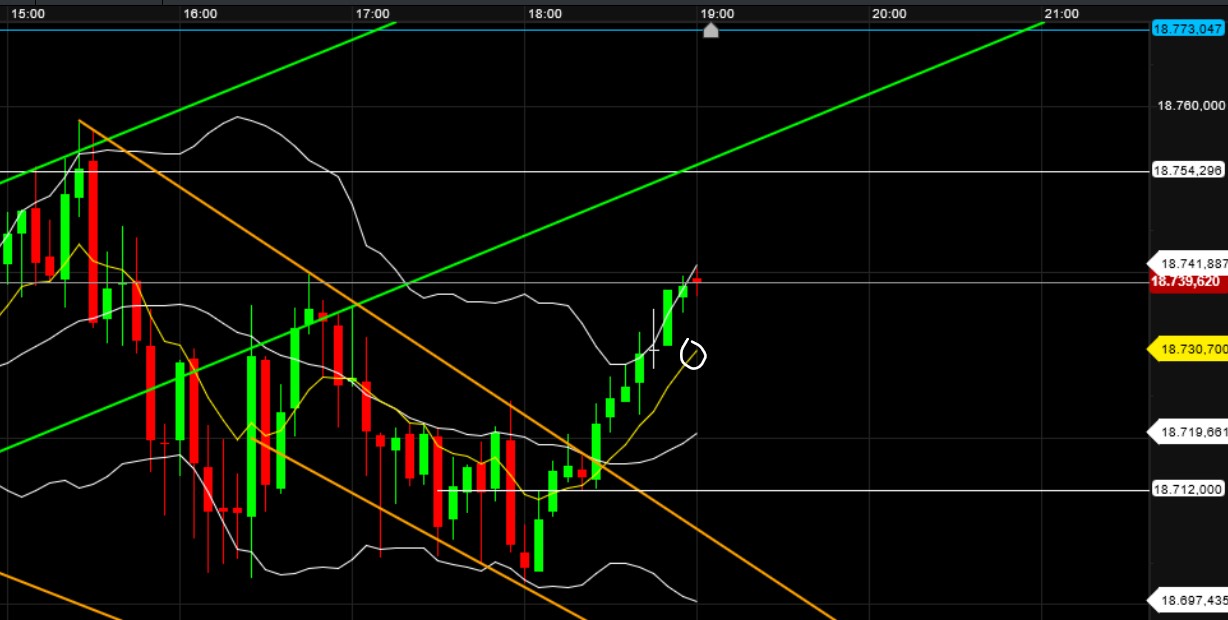This screenshot has height=620, width=1228.
Task: Click the 18.741,887 upper band label
Action: tap(1188, 264)
